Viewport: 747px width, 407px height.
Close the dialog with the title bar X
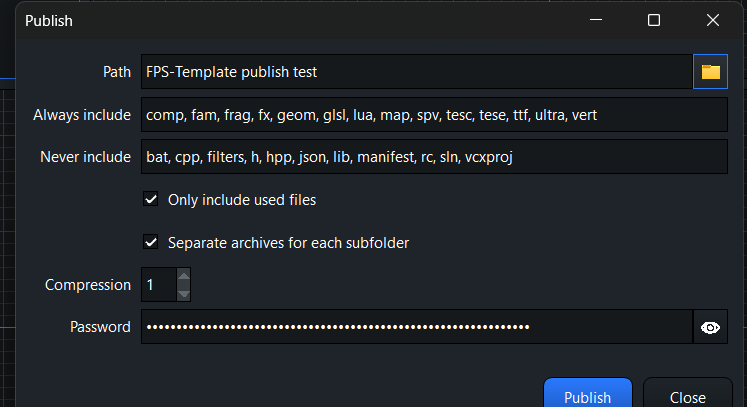[x=713, y=20]
